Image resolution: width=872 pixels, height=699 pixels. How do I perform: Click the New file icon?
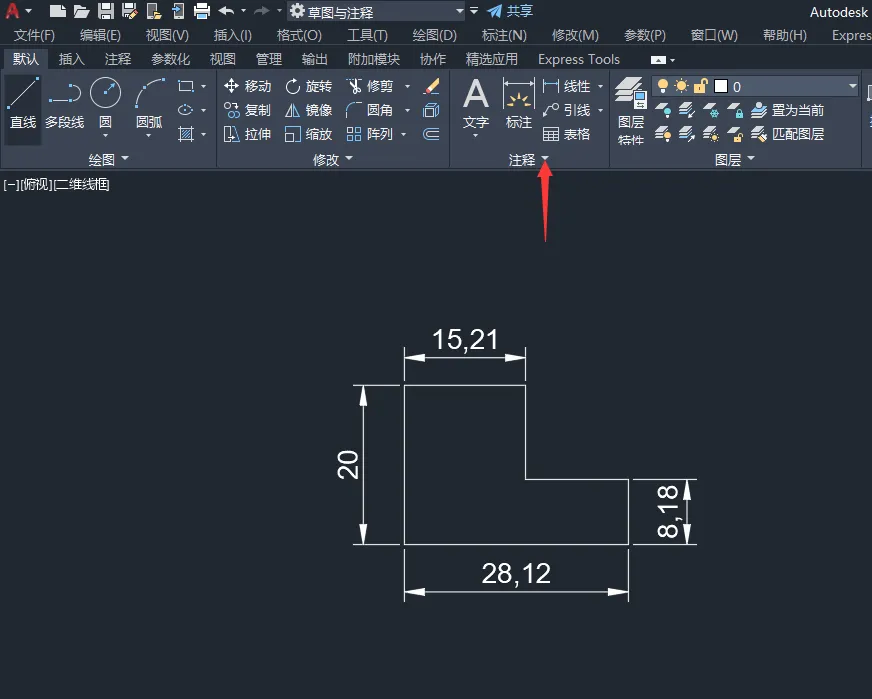(57, 11)
